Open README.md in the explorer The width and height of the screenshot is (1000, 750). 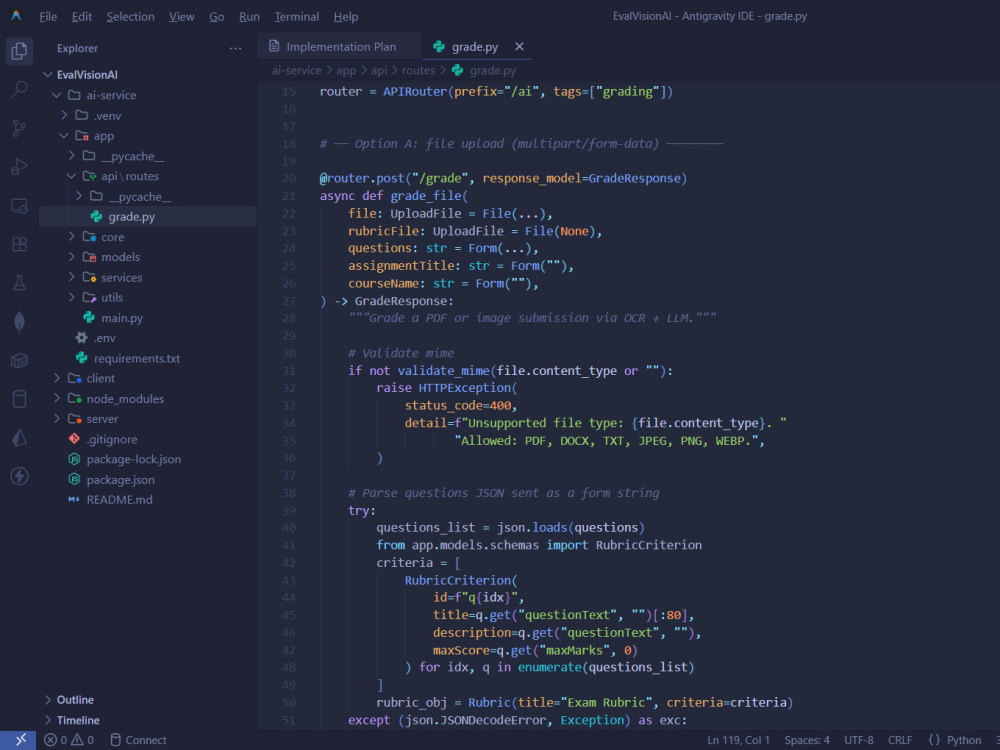119,499
